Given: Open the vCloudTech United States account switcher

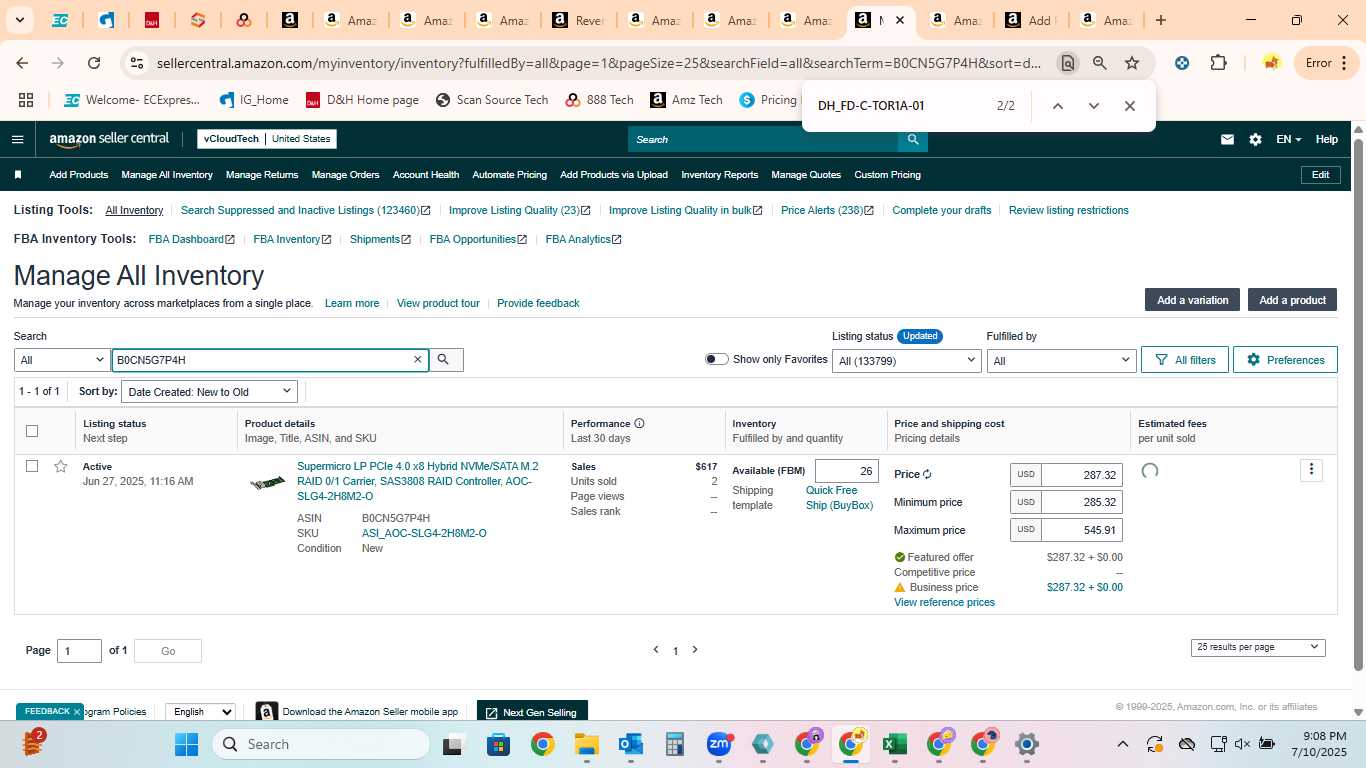Looking at the screenshot, I should click(266, 139).
